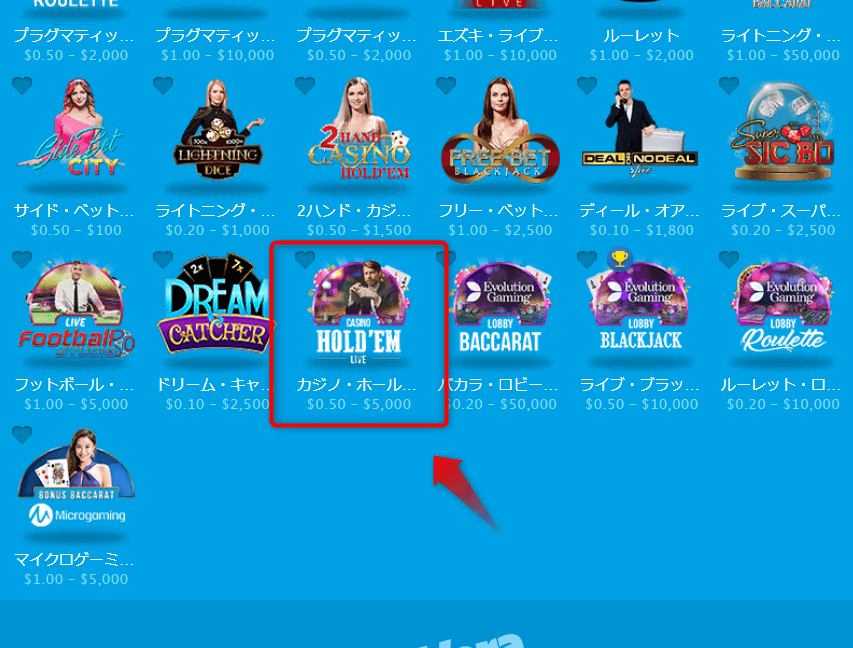Favorite the Side Bet City game

pyautogui.click(x=22, y=85)
